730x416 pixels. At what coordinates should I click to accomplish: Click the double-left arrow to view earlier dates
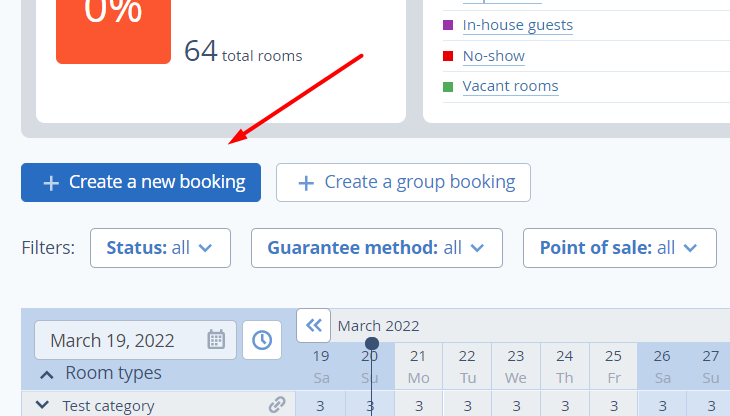pyautogui.click(x=314, y=325)
